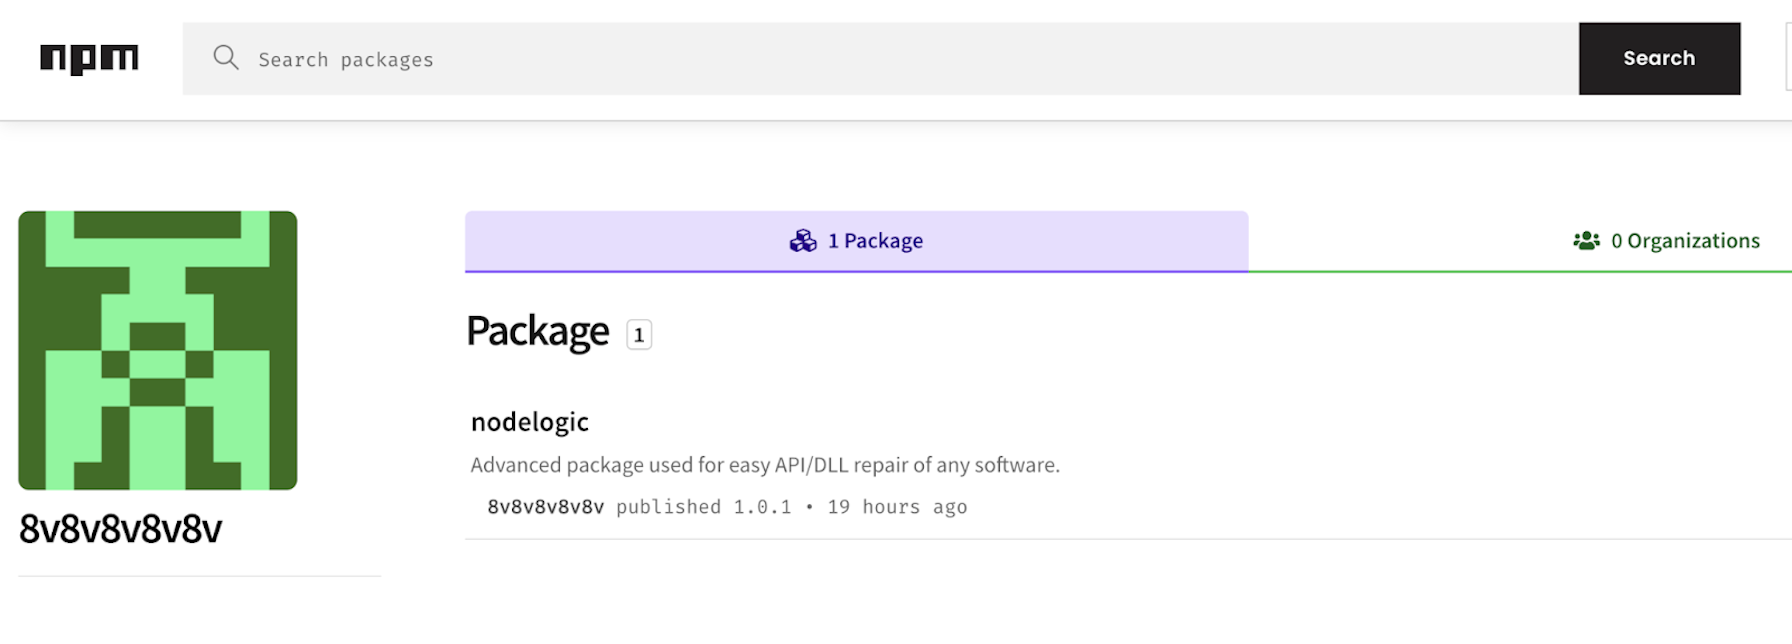Click the 0 Organizations label text

click(x=1686, y=240)
